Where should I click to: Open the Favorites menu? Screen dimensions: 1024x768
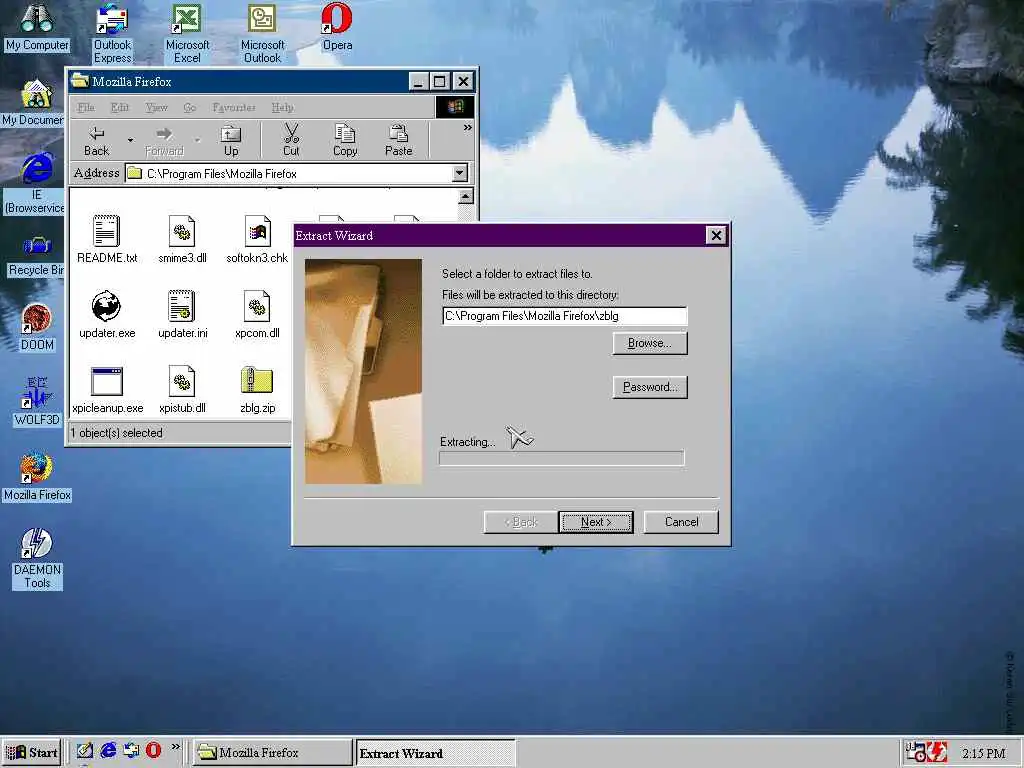pyautogui.click(x=234, y=107)
